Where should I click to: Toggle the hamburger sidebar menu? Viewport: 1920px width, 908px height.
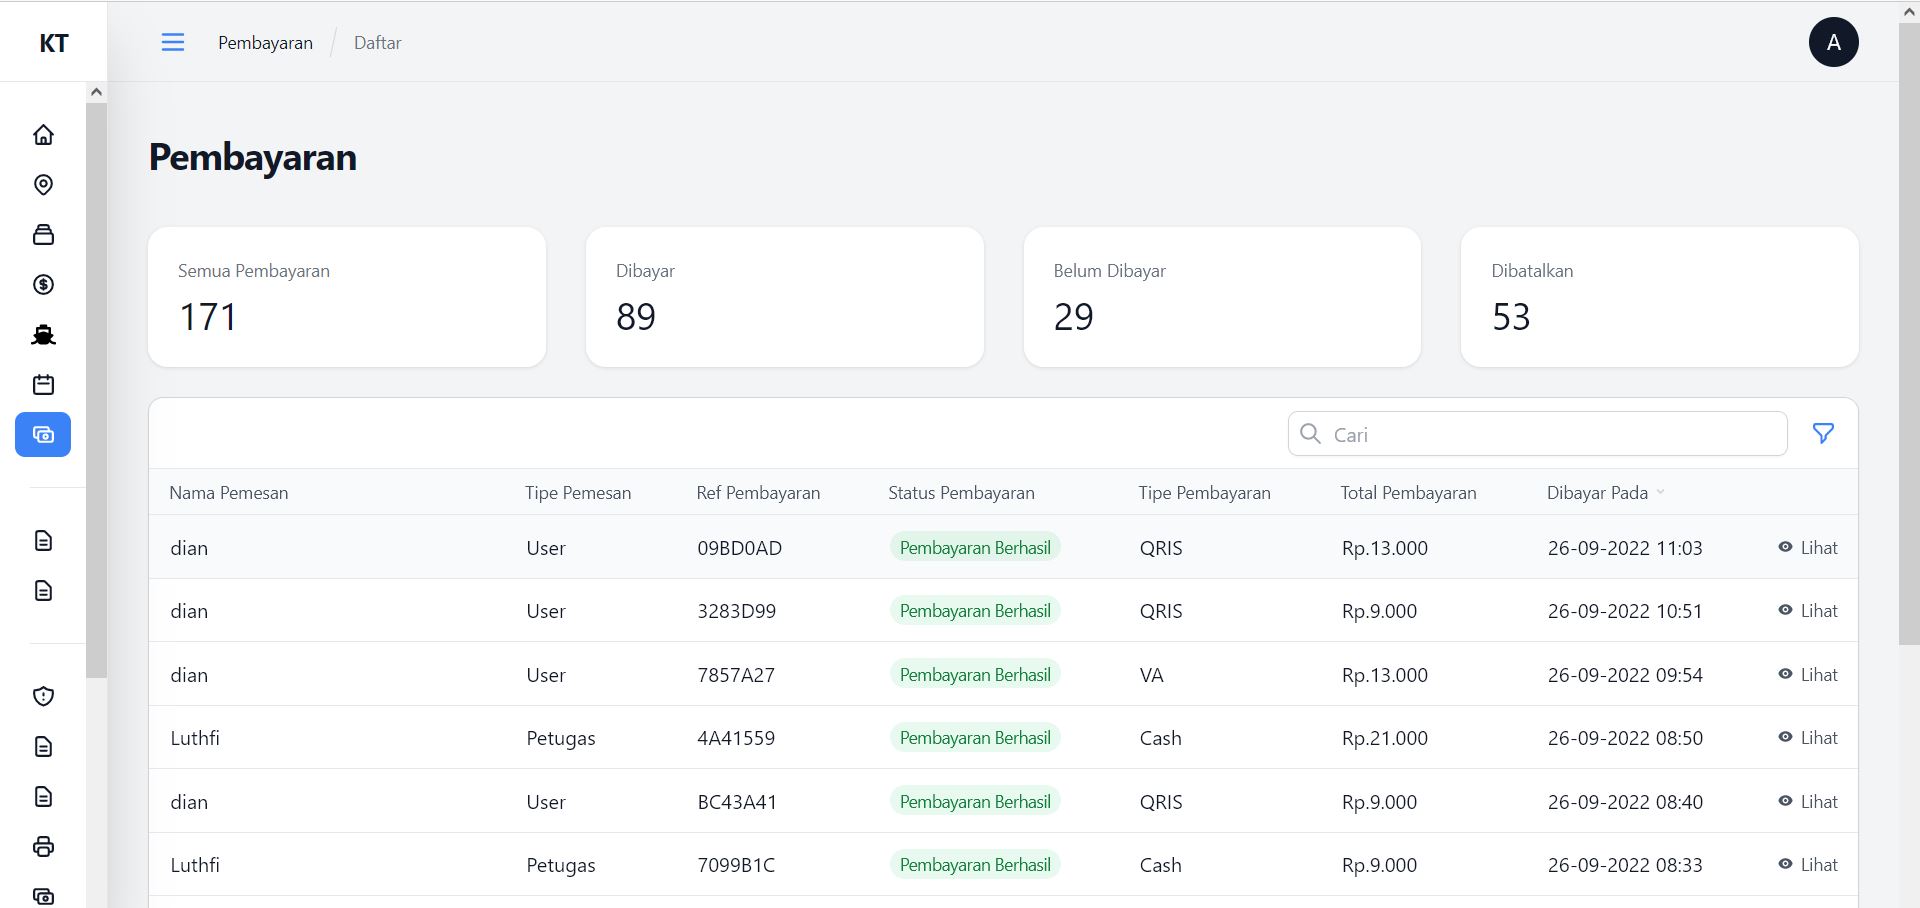[173, 42]
